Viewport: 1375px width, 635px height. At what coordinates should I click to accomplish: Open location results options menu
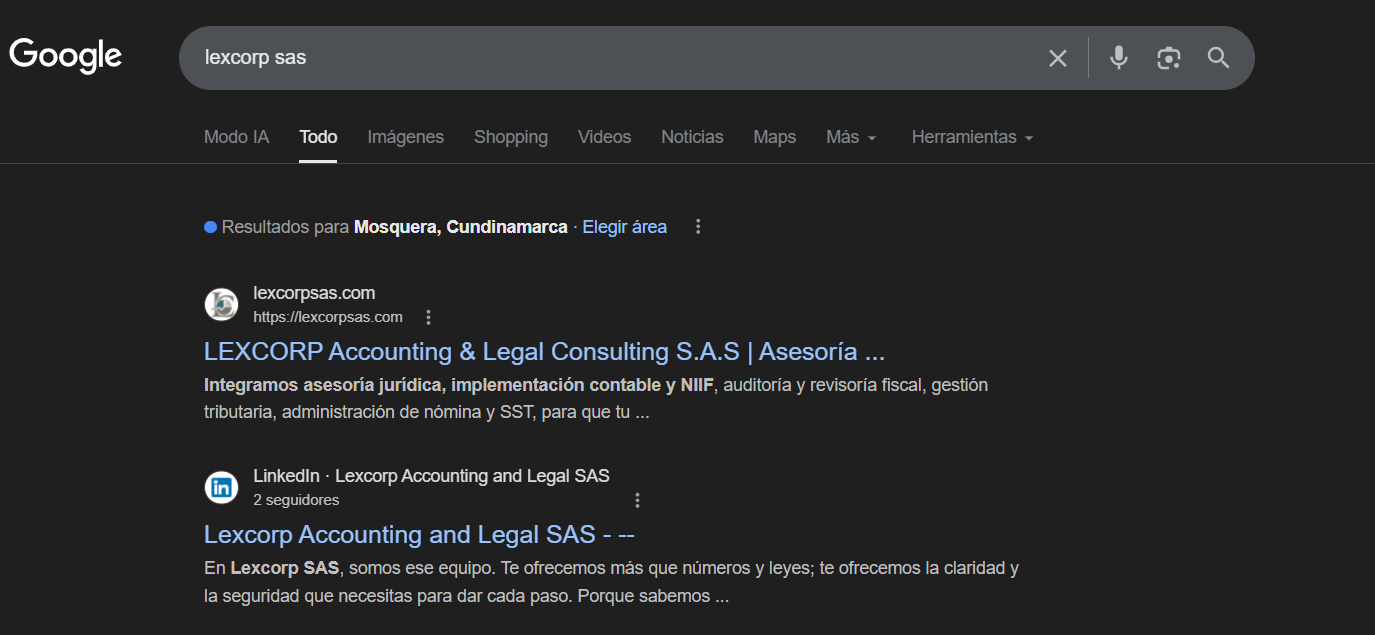[698, 227]
